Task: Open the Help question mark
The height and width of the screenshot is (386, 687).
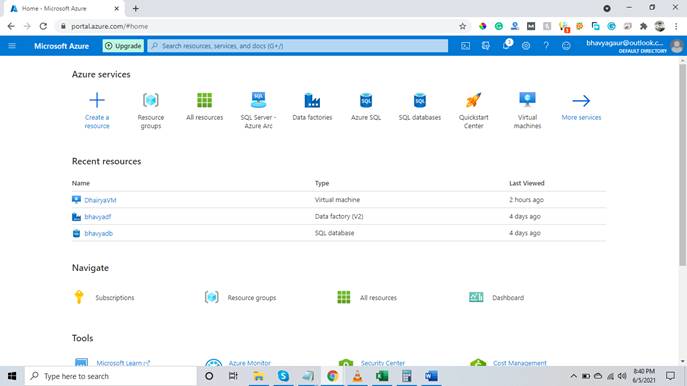Action: (546, 46)
